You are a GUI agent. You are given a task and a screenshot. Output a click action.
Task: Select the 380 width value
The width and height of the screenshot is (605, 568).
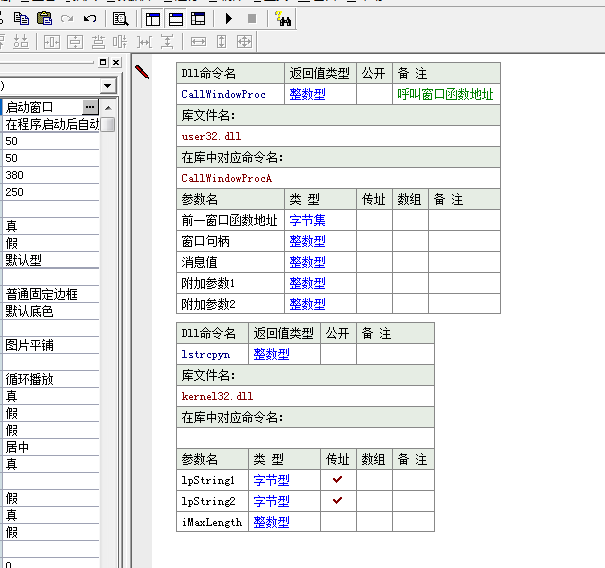[51, 175]
